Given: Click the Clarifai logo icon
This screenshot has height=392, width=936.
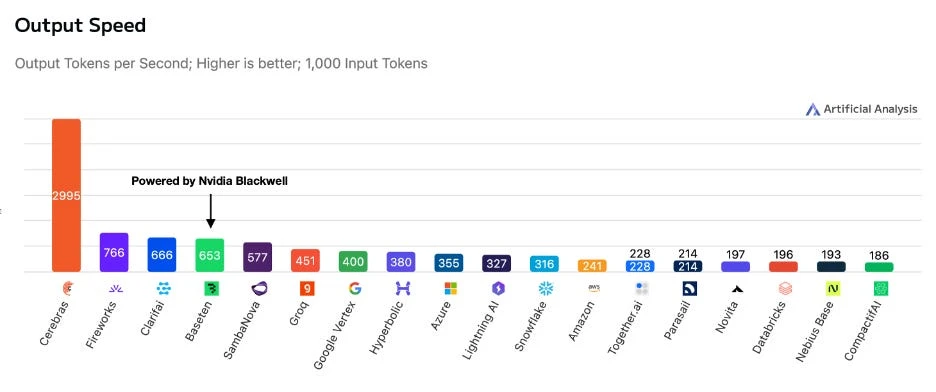Looking at the screenshot, I should [163, 289].
